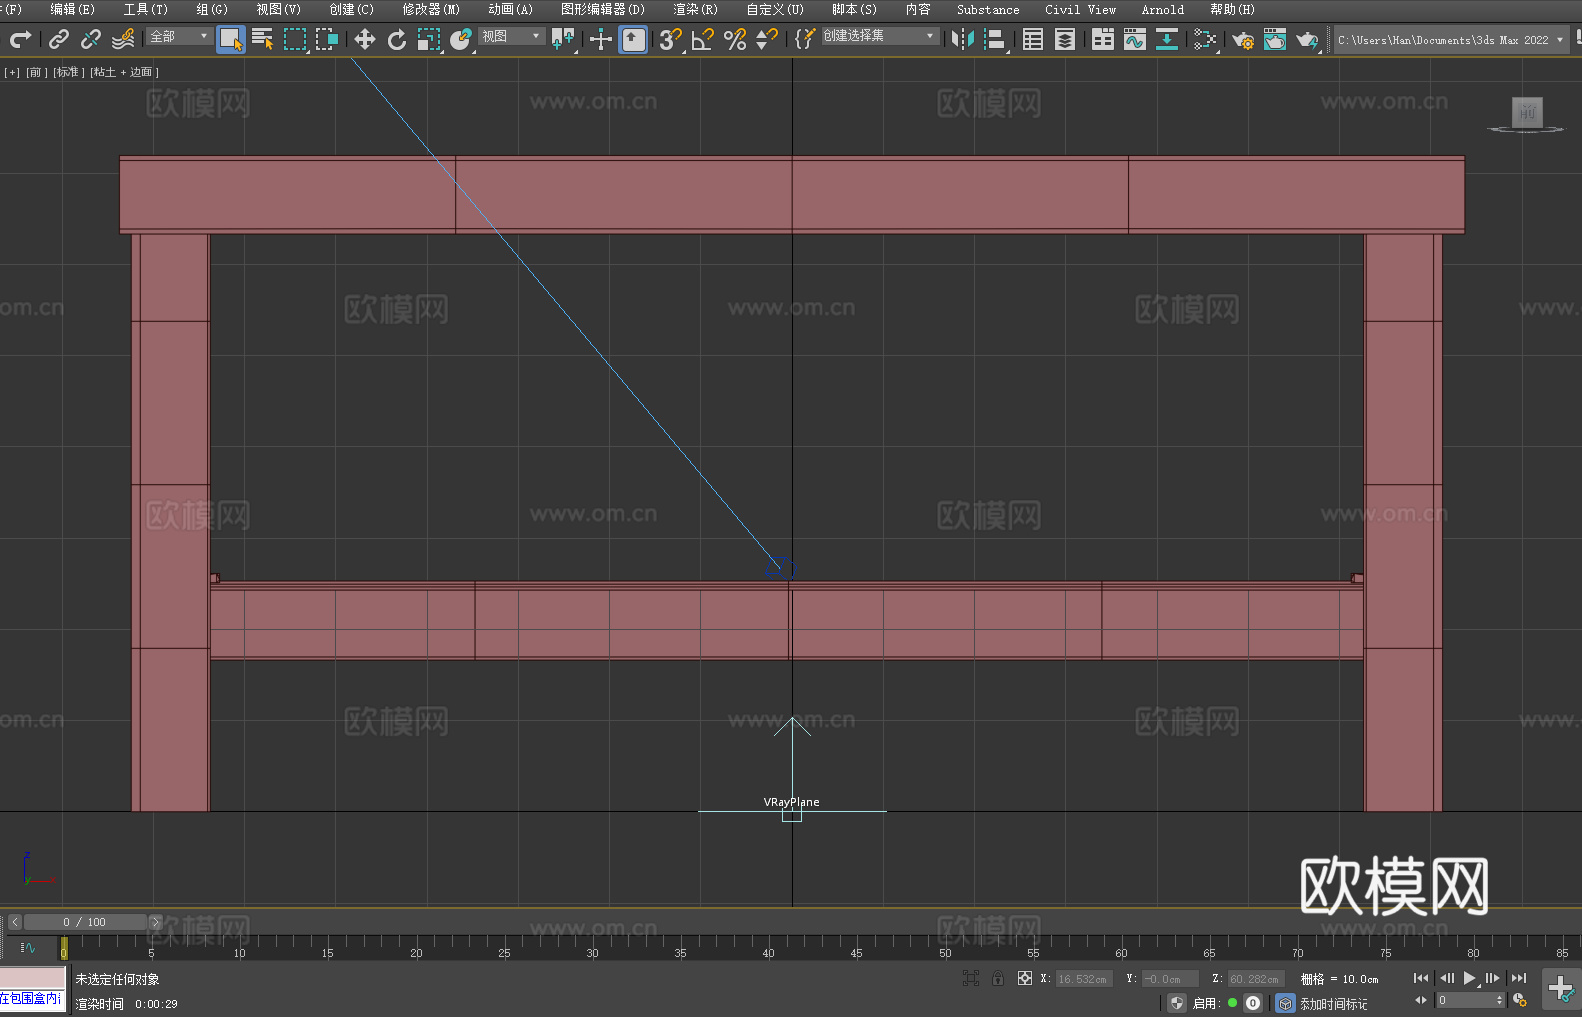Click the Select and Place icon

pos(461,39)
